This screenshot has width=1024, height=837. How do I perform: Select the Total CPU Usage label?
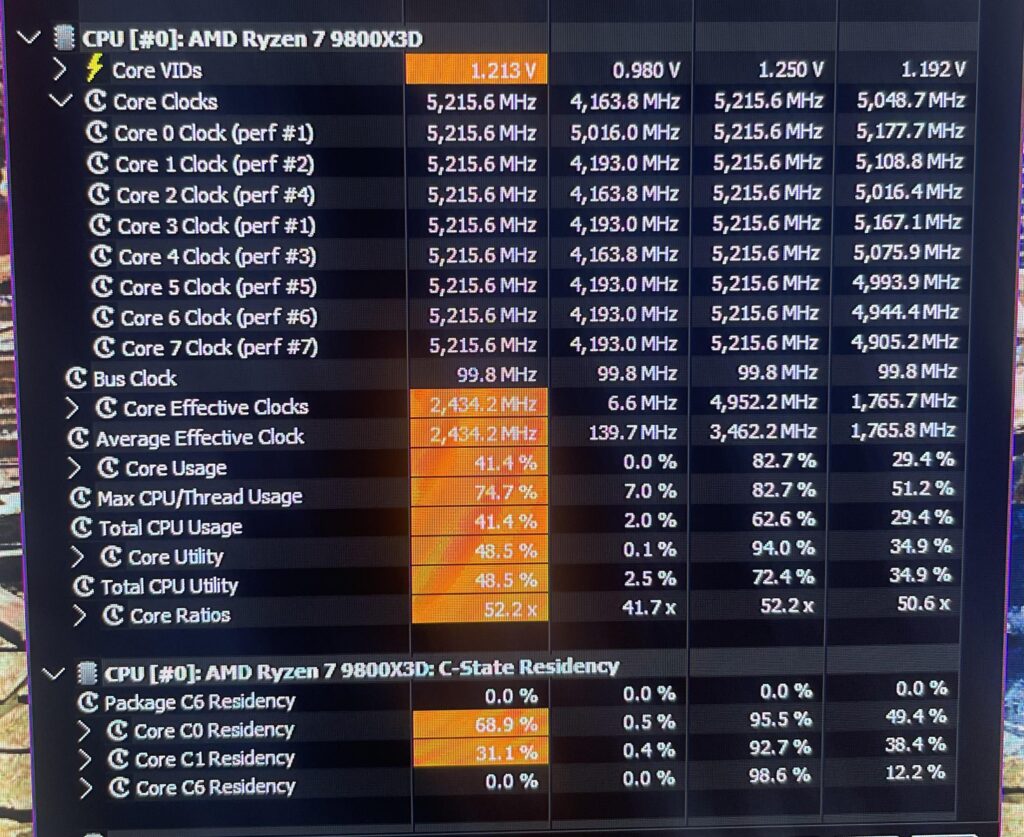(170, 527)
